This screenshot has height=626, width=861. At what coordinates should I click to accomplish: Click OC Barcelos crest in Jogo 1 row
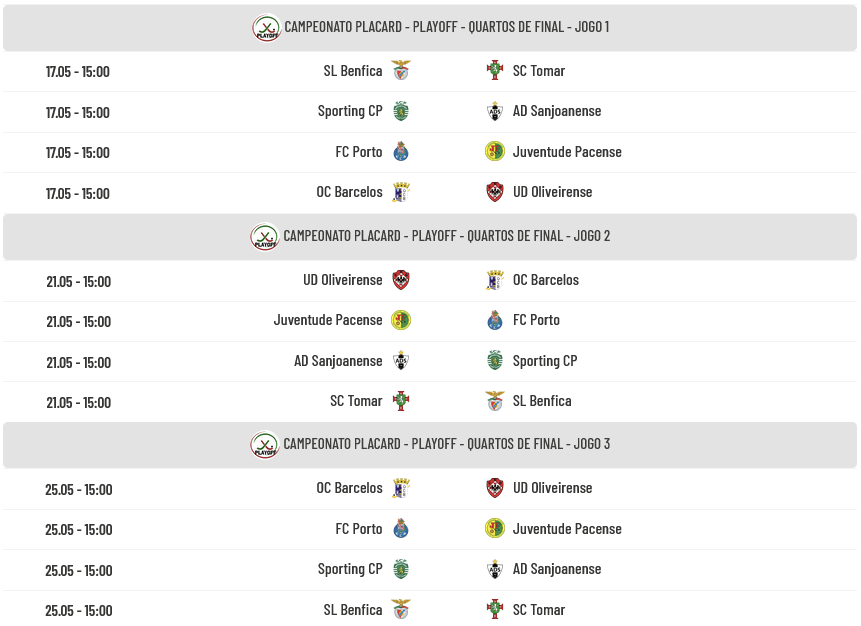pos(401,192)
